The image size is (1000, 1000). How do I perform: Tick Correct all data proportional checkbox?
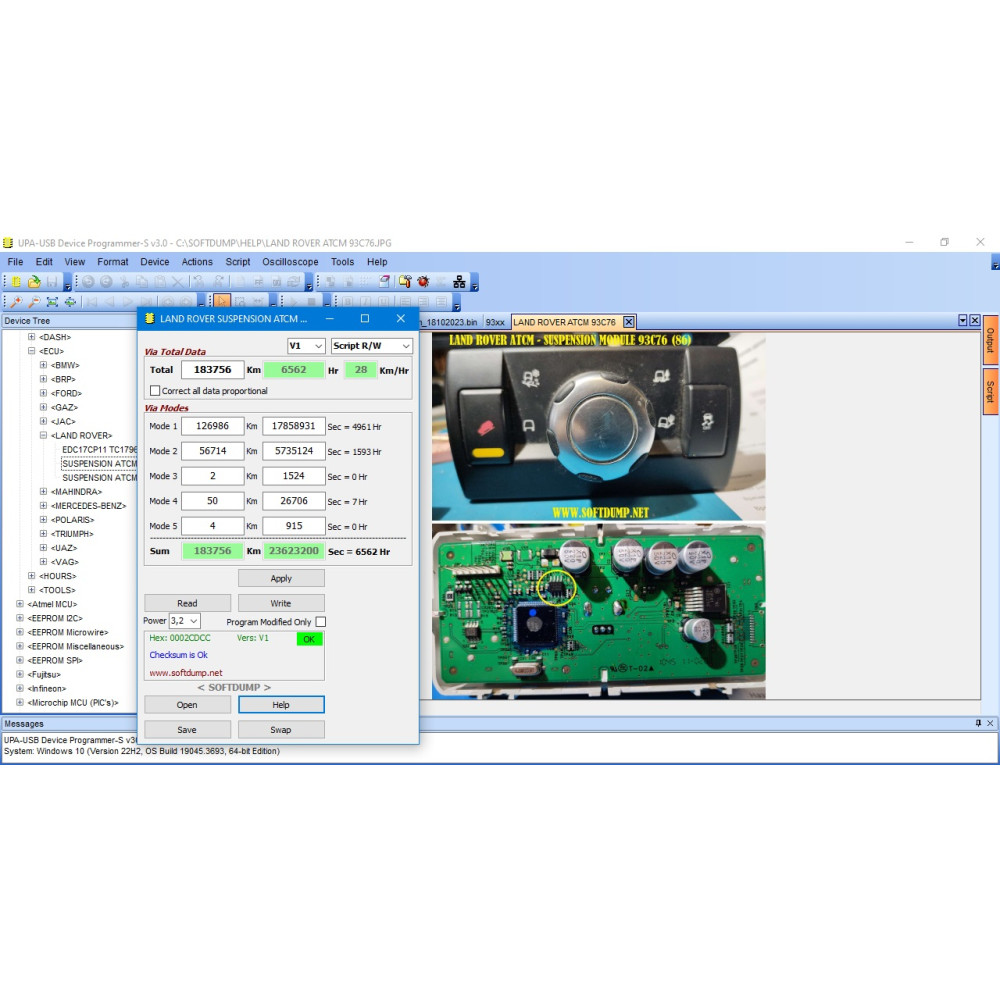tap(155, 390)
